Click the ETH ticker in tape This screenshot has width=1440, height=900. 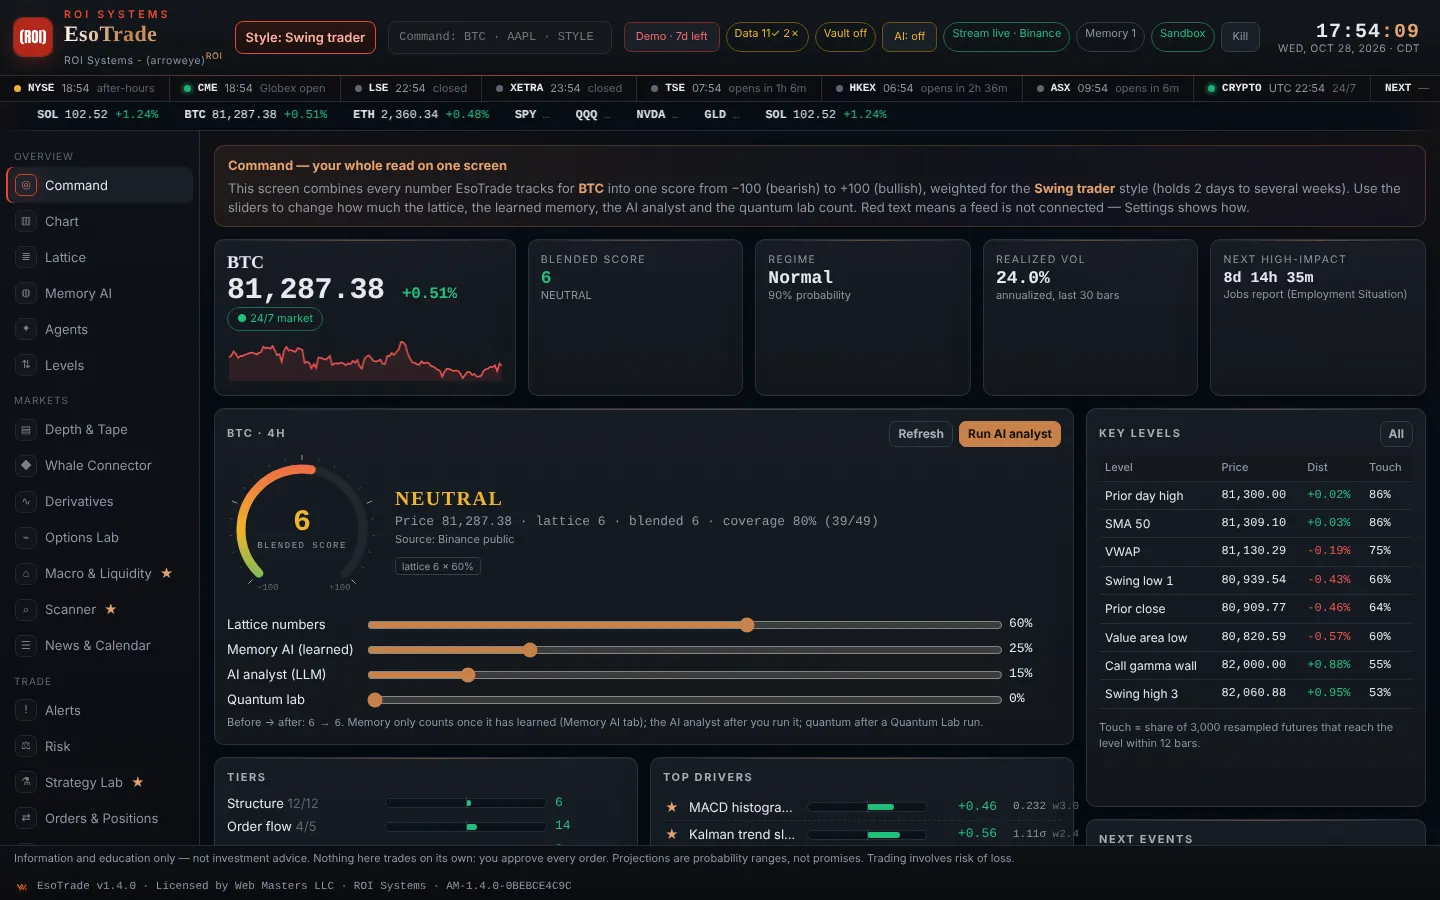click(421, 115)
